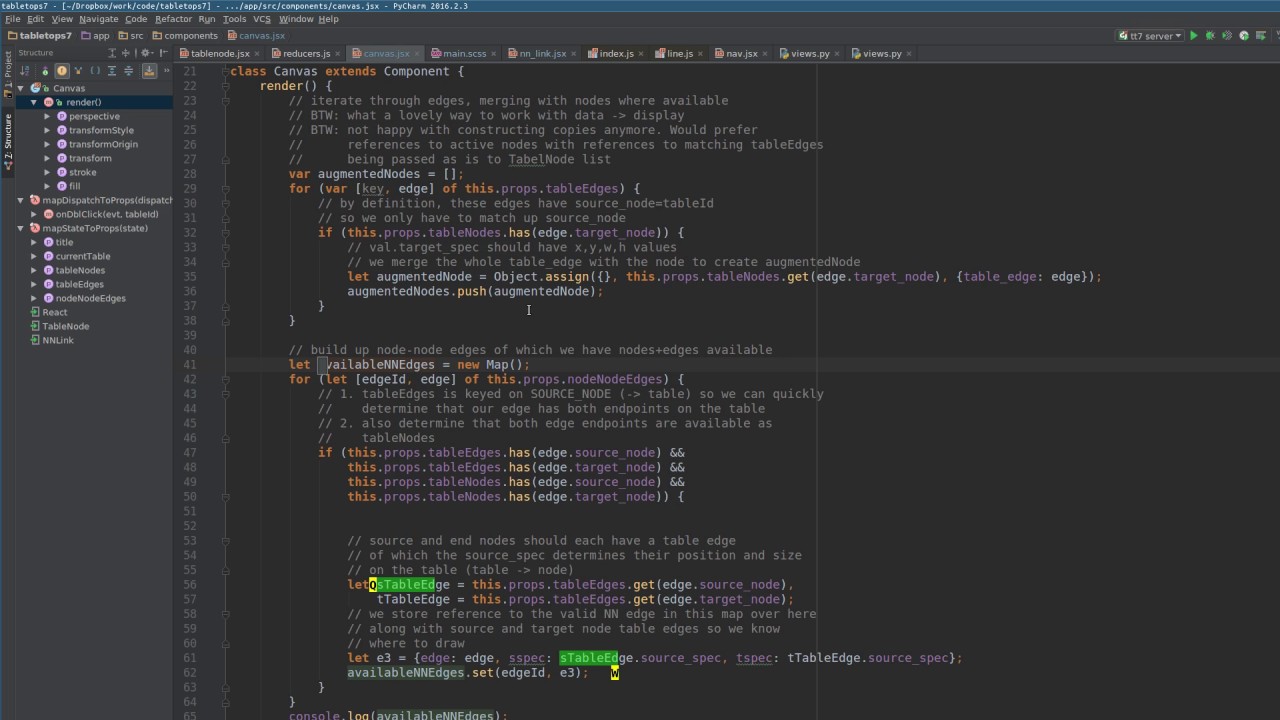The height and width of the screenshot is (720, 1280).
Task: Switch to the line.js tab
Action: (x=680, y=53)
